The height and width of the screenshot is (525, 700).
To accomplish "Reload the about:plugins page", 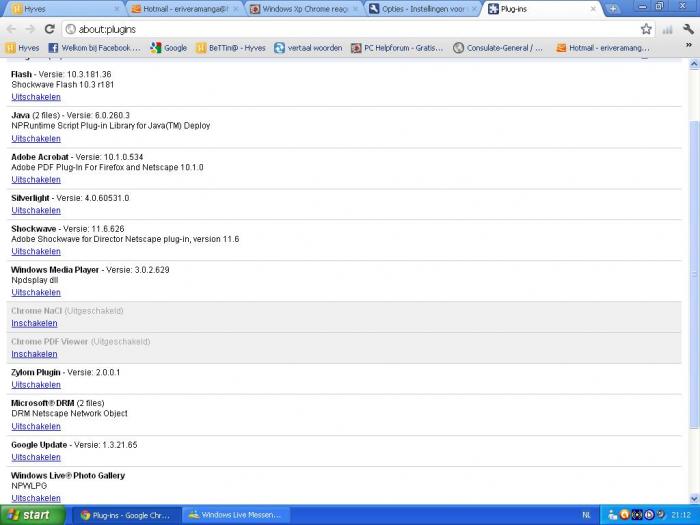I will click(50, 29).
